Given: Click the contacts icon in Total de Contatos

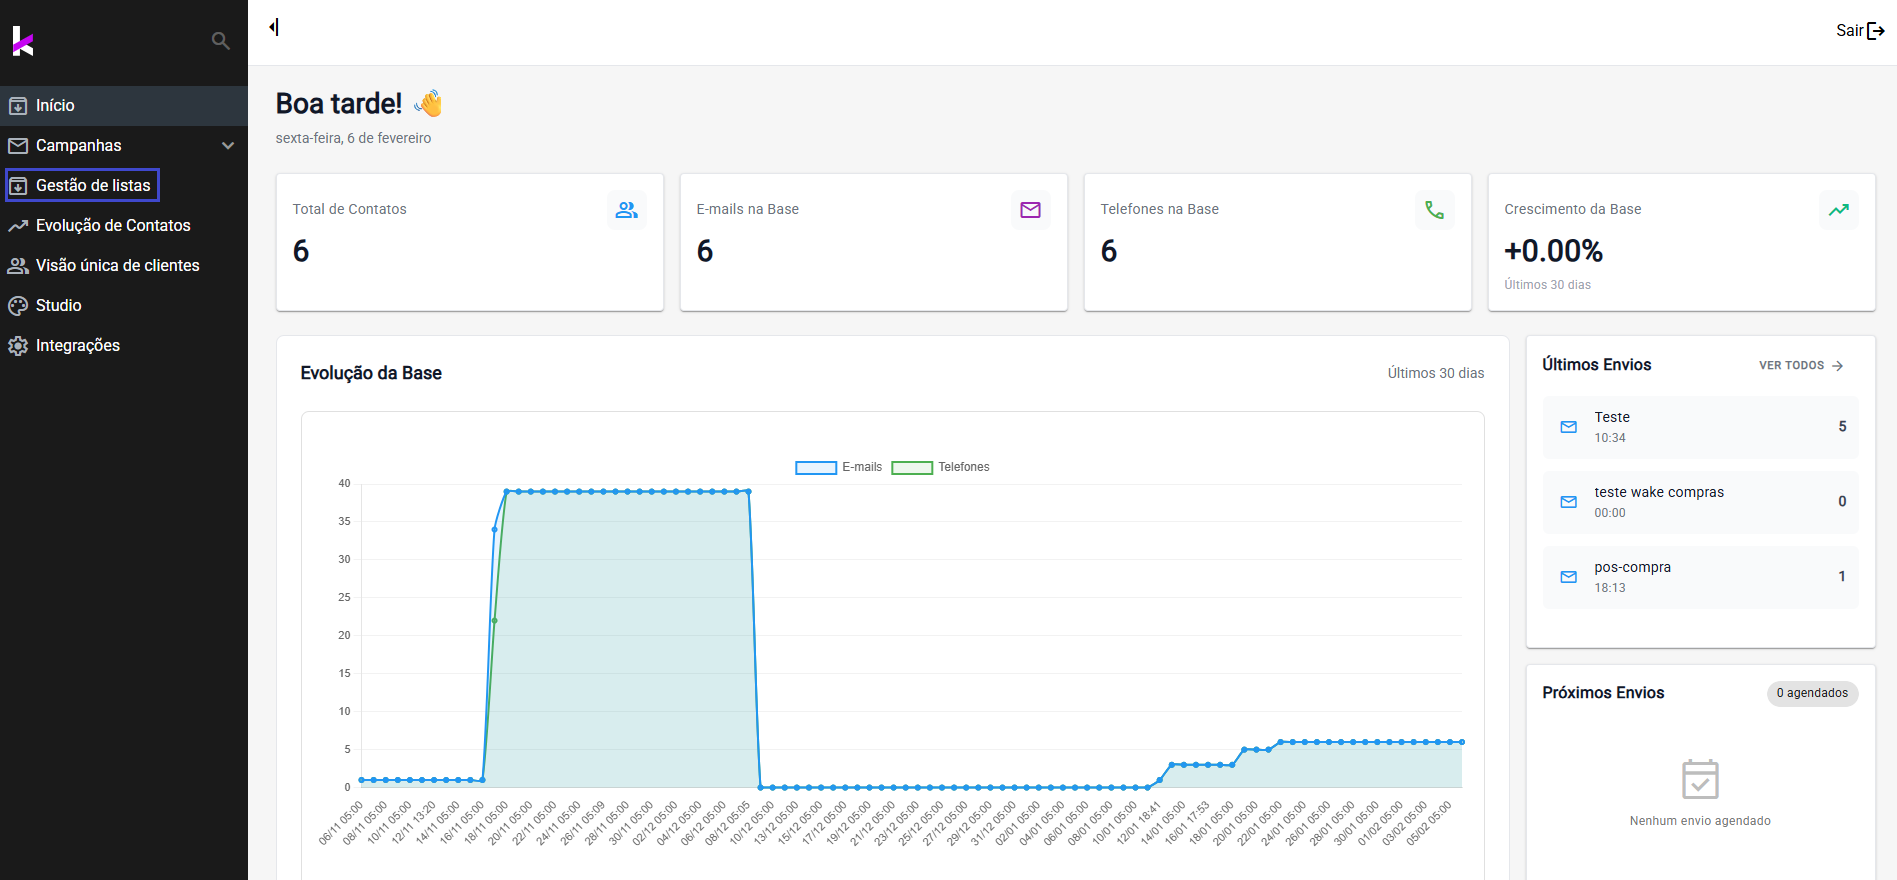Looking at the screenshot, I should point(627,210).
